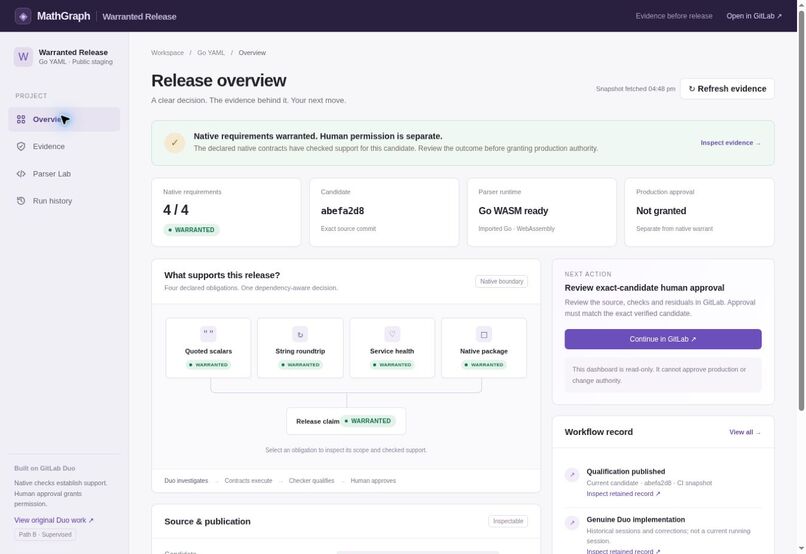The width and height of the screenshot is (806, 554).
Task: Click the Source & publication heading
Action: click(208, 521)
